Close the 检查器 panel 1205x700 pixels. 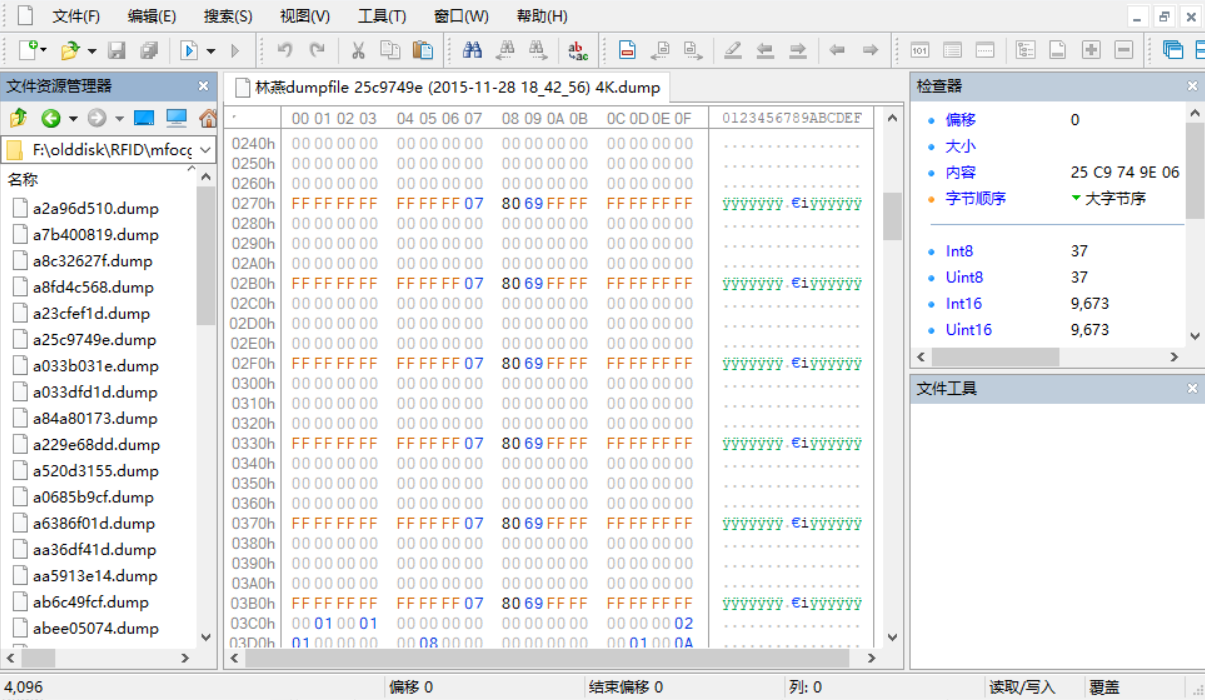pyautogui.click(x=1192, y=86)
